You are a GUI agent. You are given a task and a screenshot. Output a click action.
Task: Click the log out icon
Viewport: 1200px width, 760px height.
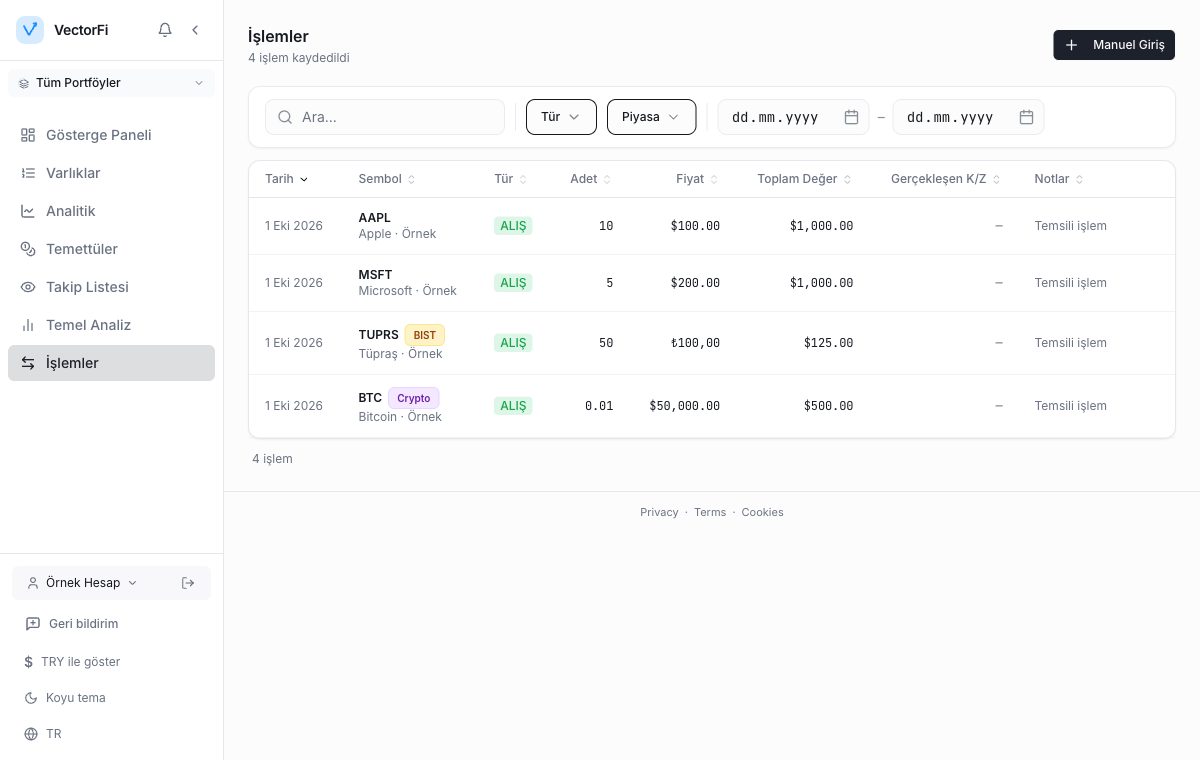point(188,583)
